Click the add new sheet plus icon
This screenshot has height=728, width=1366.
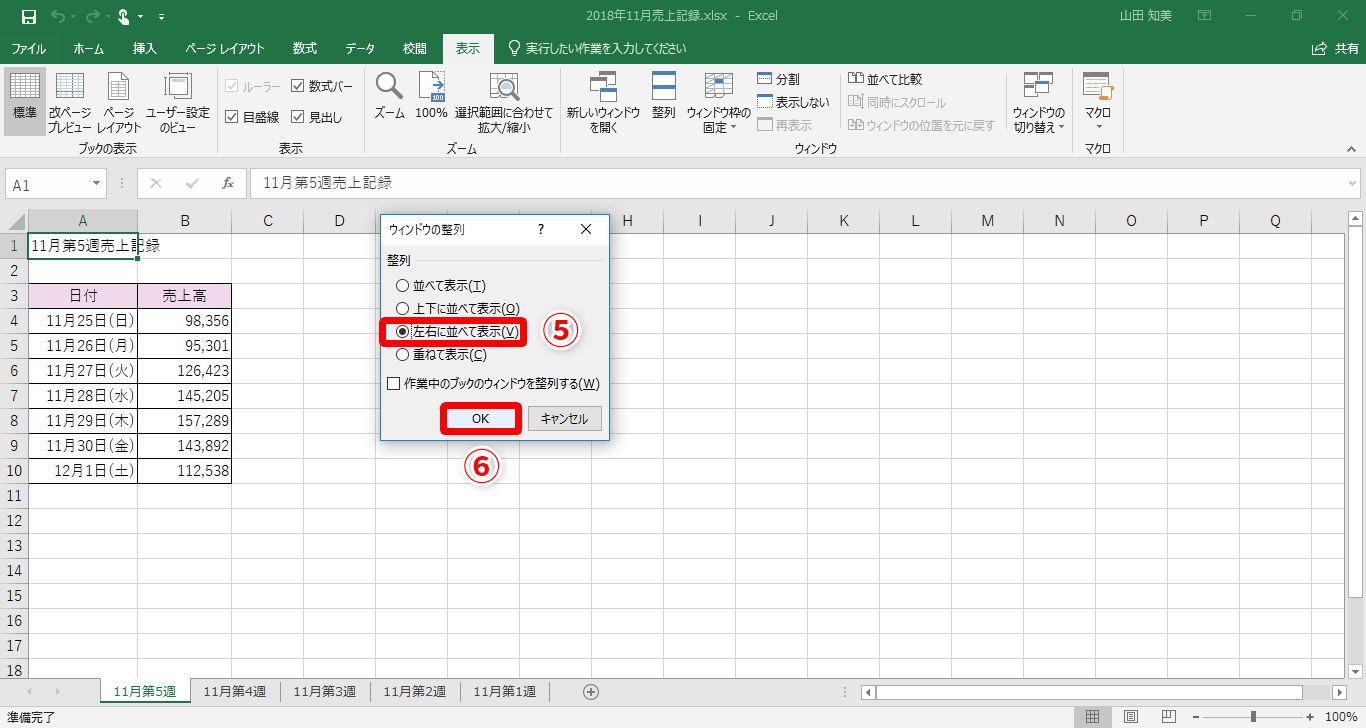[591, 691]
